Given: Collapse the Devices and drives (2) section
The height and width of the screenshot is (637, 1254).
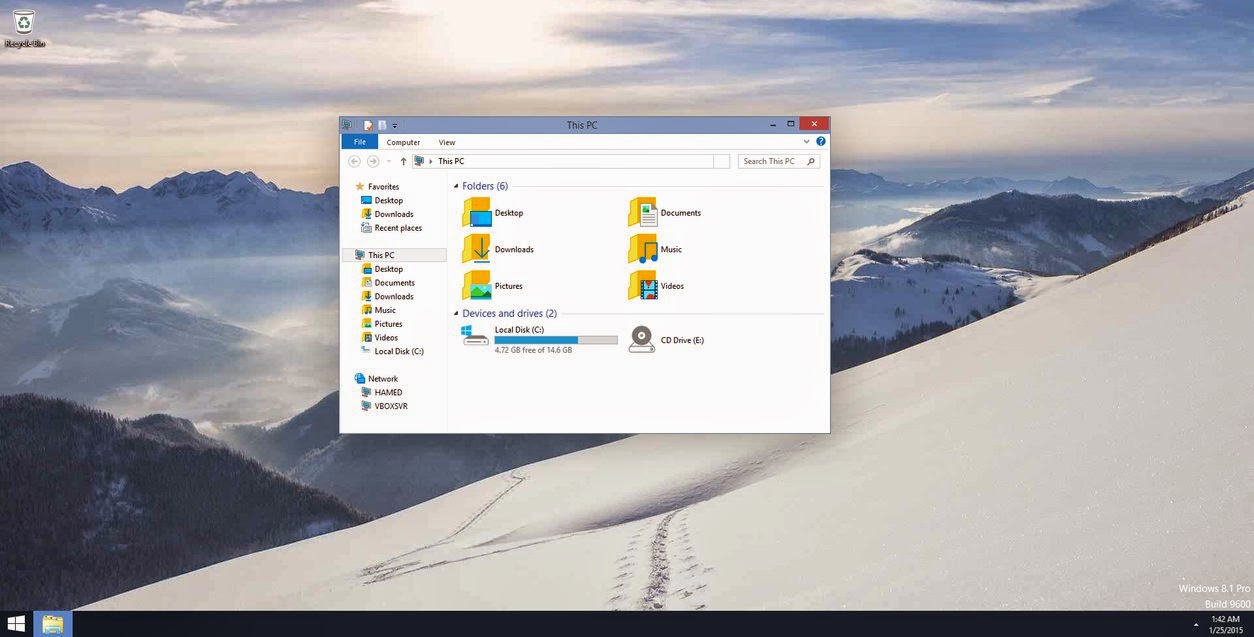Looking at the screenshot, I should pos(456,313).
